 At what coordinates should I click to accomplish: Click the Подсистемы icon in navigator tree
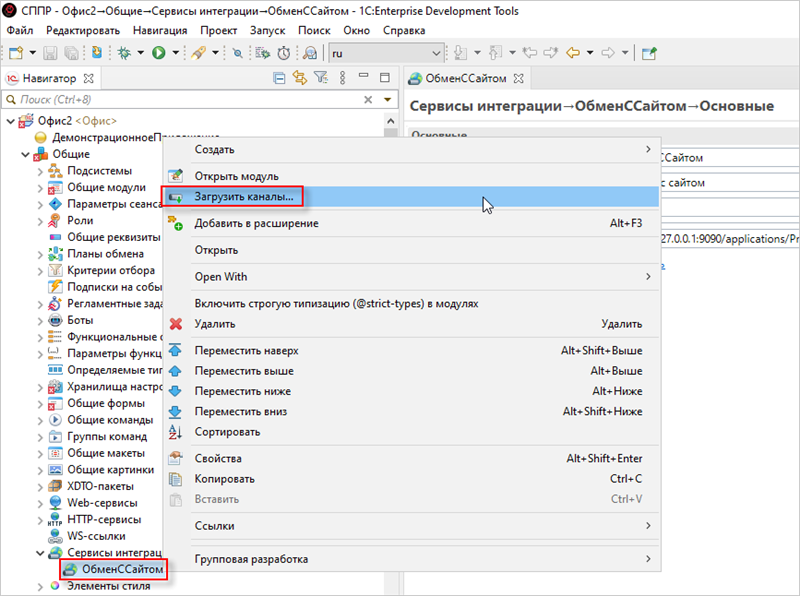[x=56, y=171]
